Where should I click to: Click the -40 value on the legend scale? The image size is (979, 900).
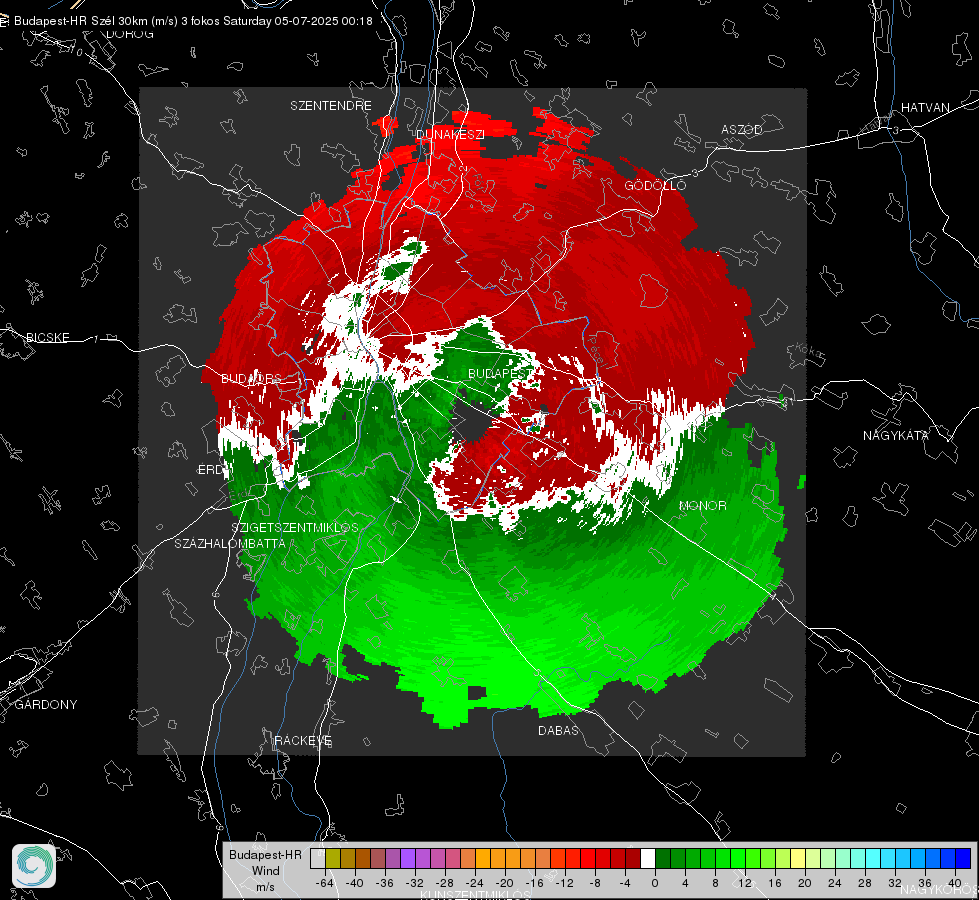355,883
